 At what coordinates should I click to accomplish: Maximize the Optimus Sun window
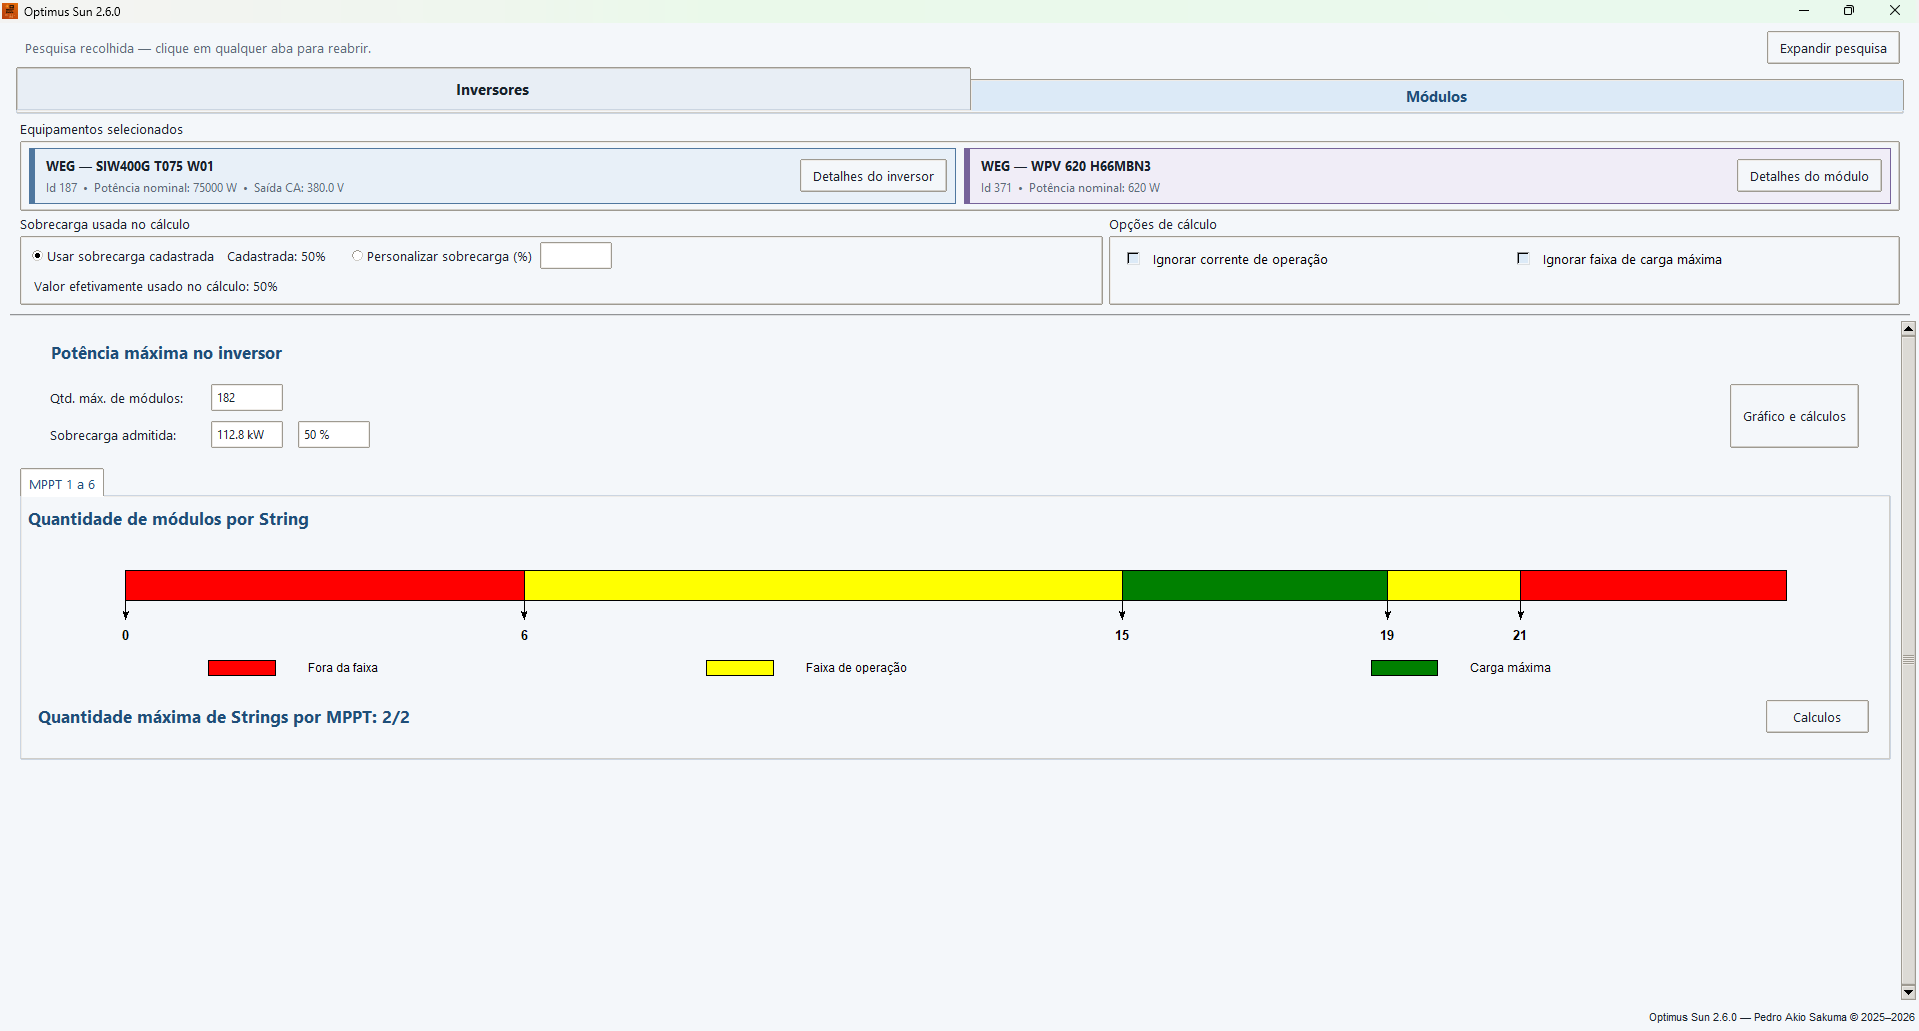[x=1849, y=11]
